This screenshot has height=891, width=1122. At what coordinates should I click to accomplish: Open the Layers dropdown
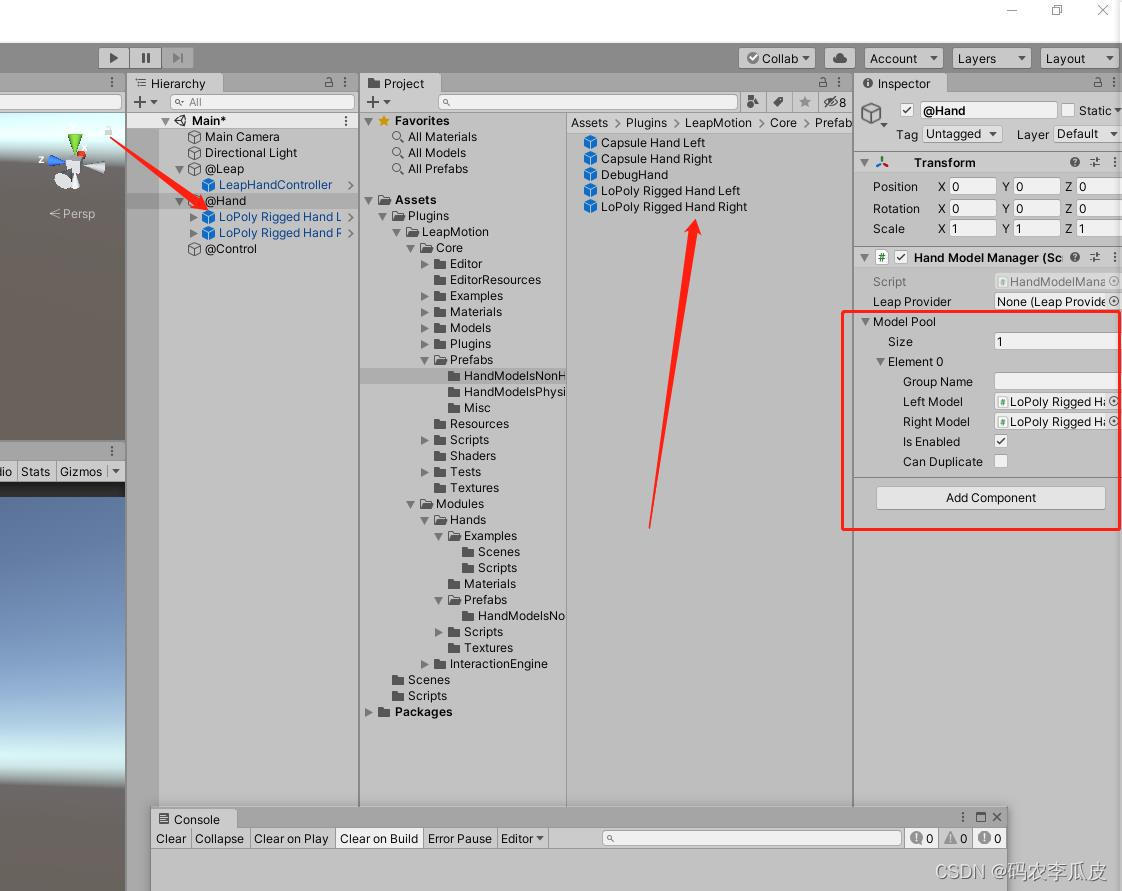991,59
